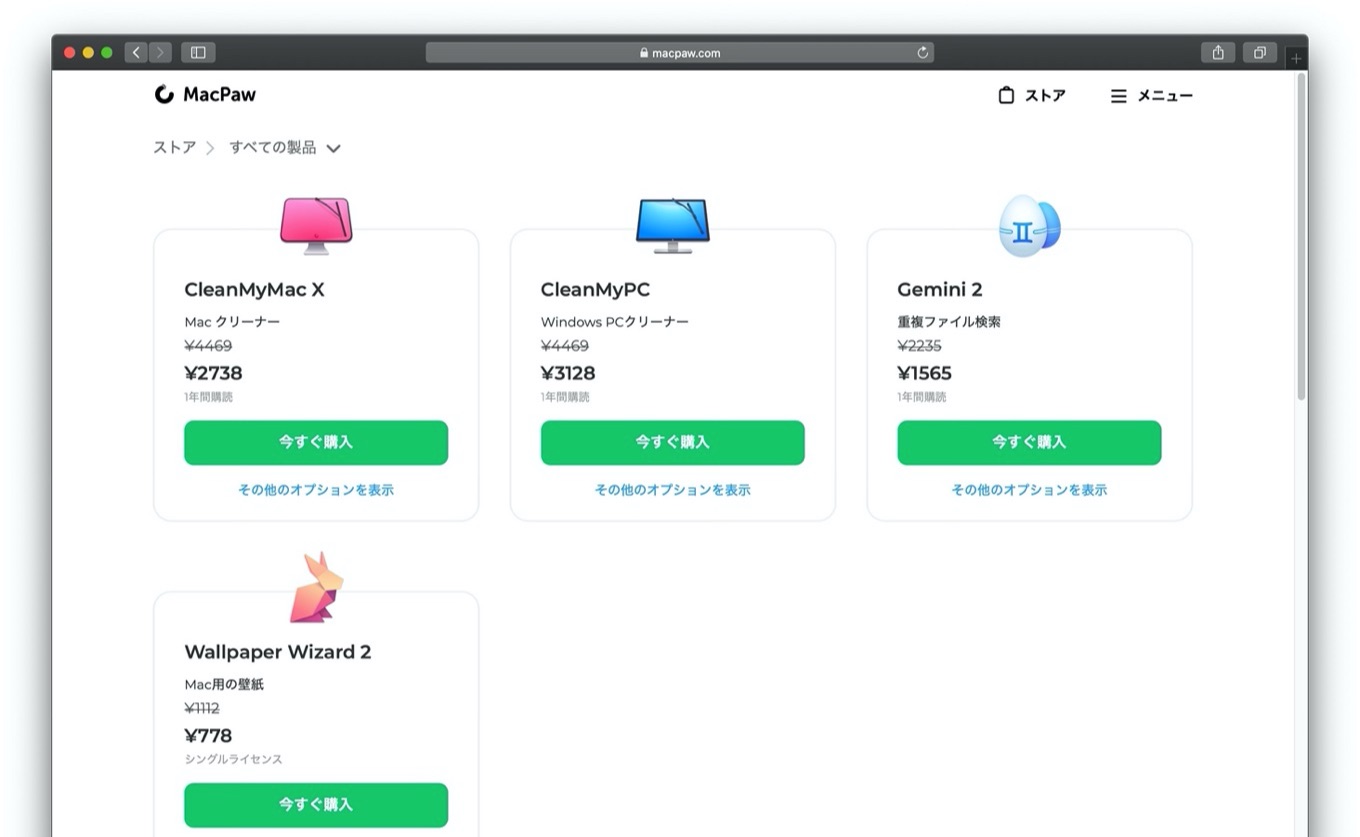Click the CleanMyPC blue monitor icon

pos(673,225)
